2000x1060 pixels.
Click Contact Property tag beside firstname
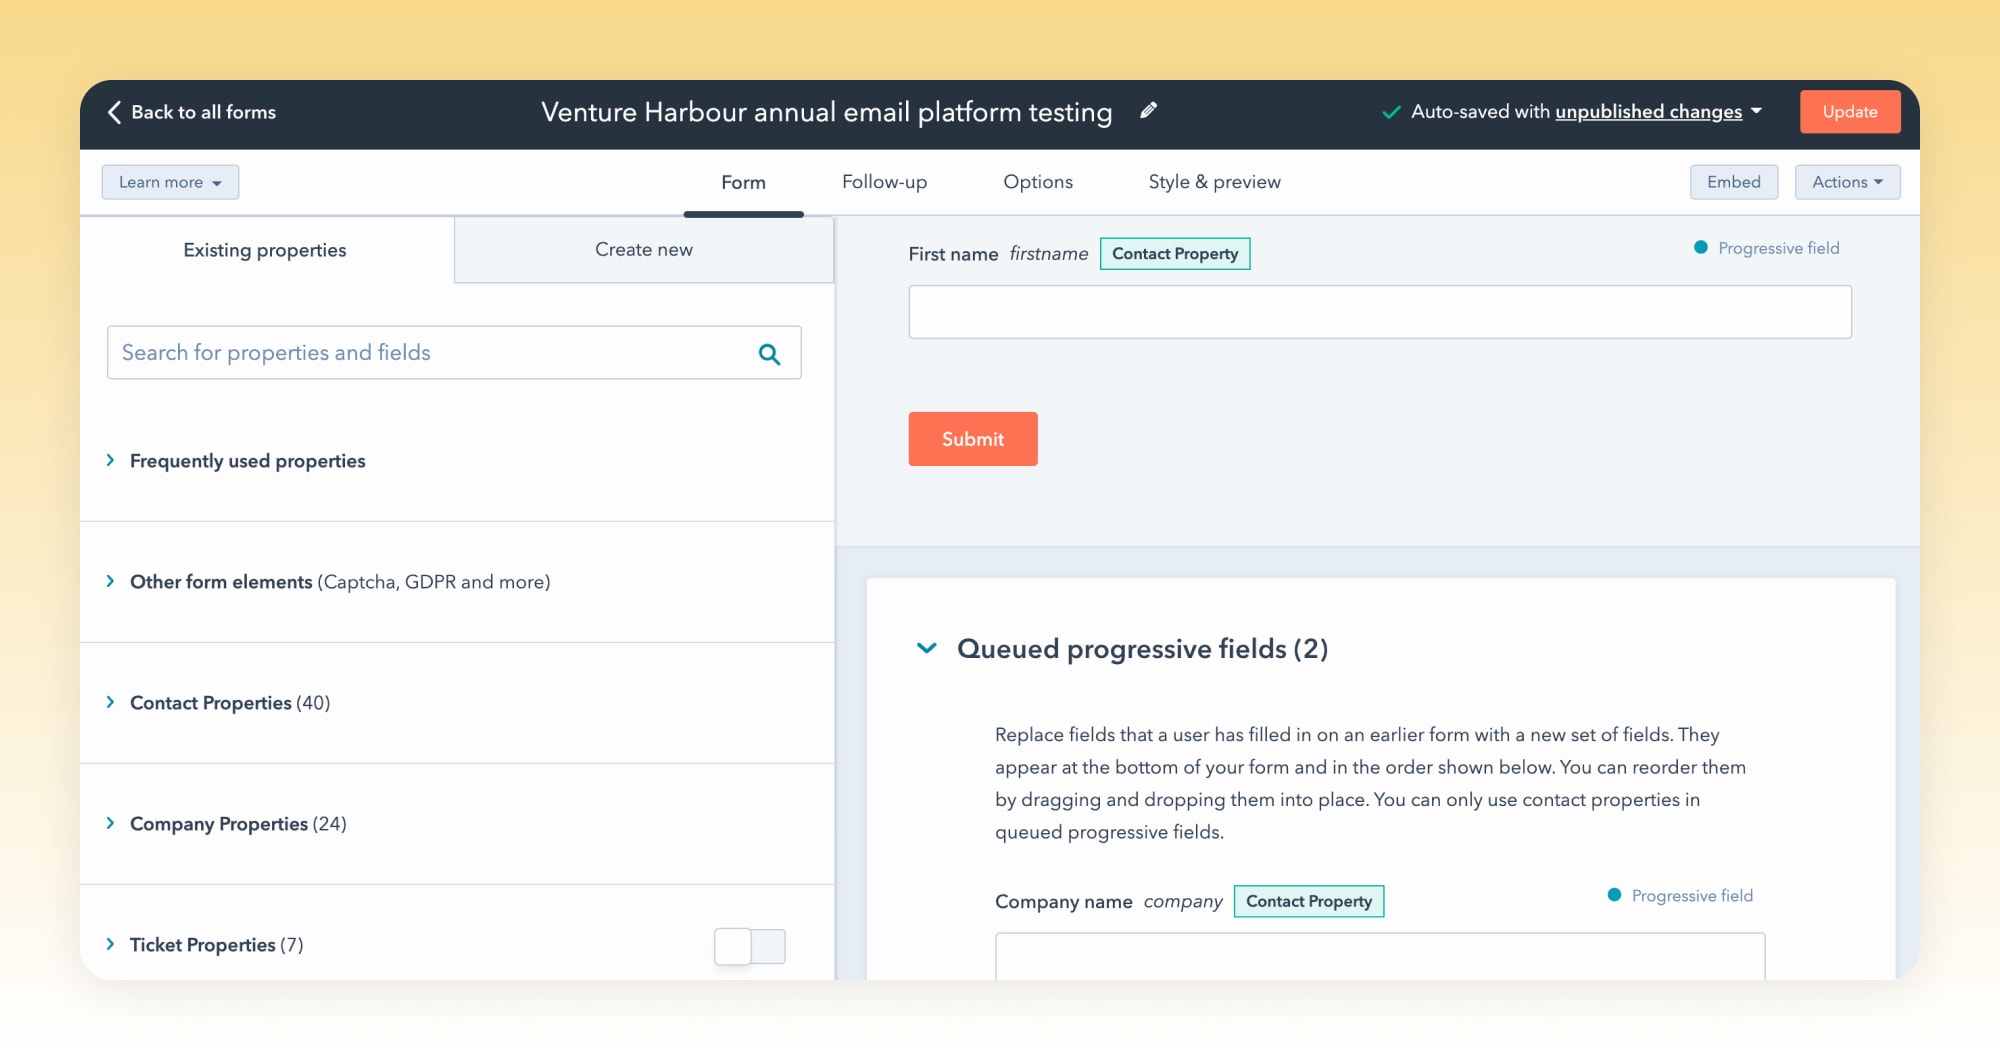pyautogui.click(x=1175, y=254)
